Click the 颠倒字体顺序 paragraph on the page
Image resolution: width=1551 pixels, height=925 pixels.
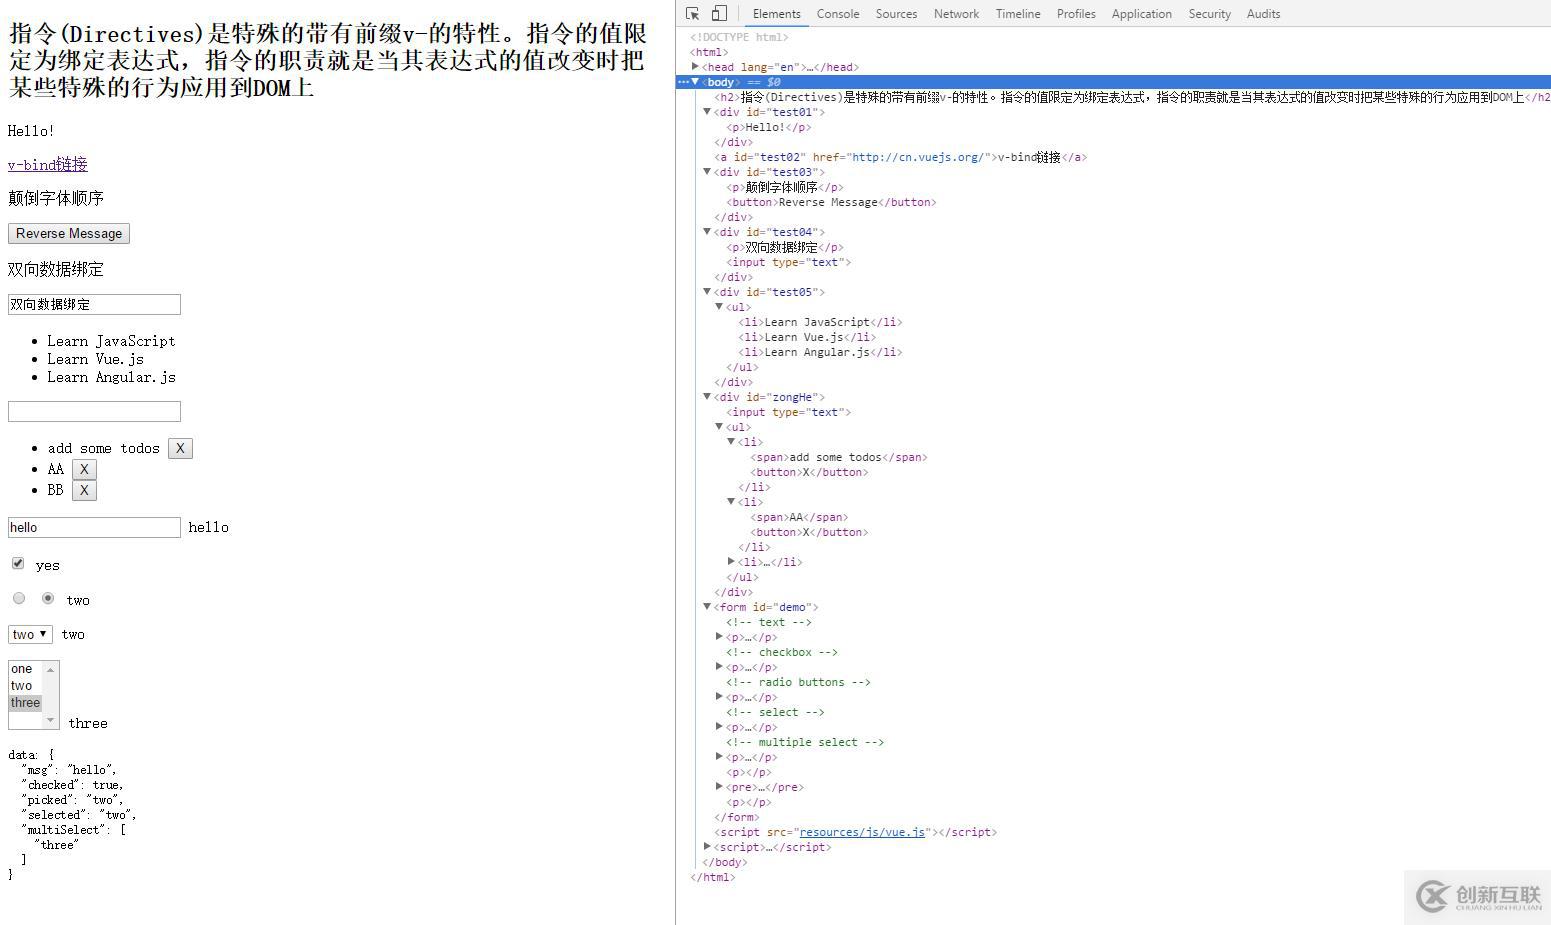point(56,198)
